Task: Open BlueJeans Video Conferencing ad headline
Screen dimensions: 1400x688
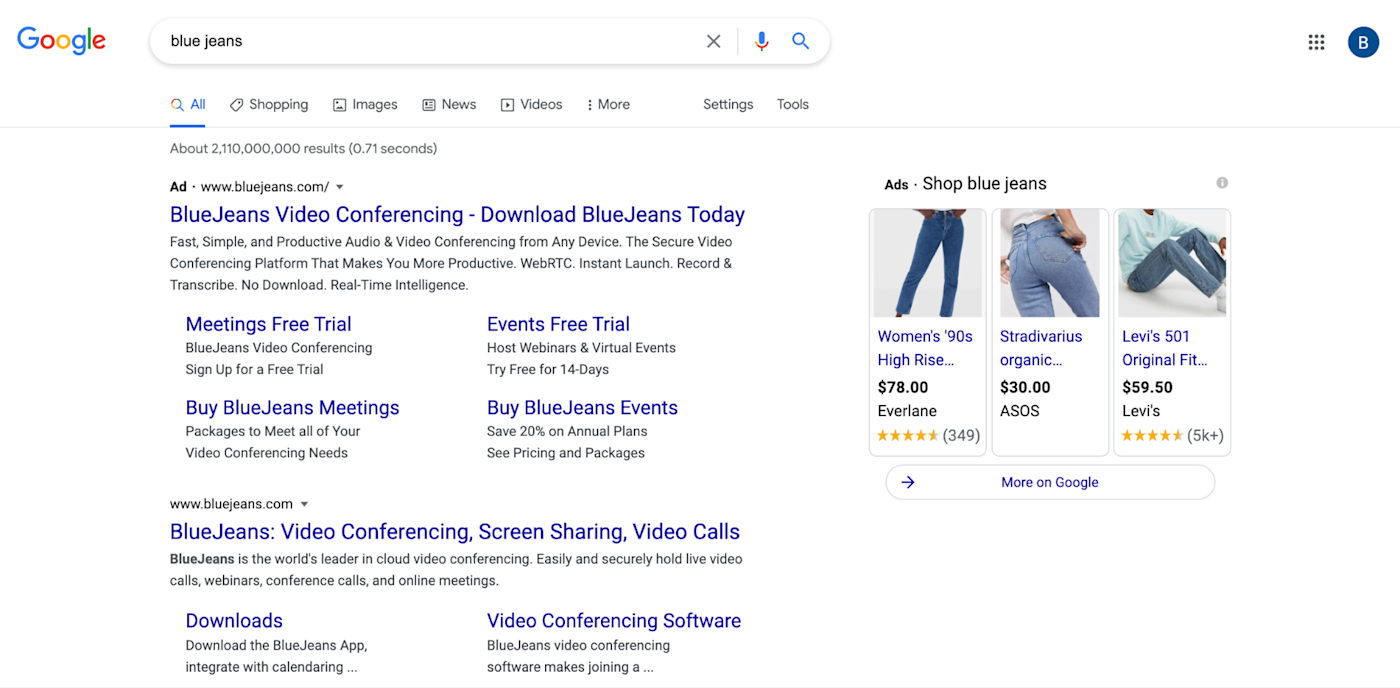Action: coord(457,215)
